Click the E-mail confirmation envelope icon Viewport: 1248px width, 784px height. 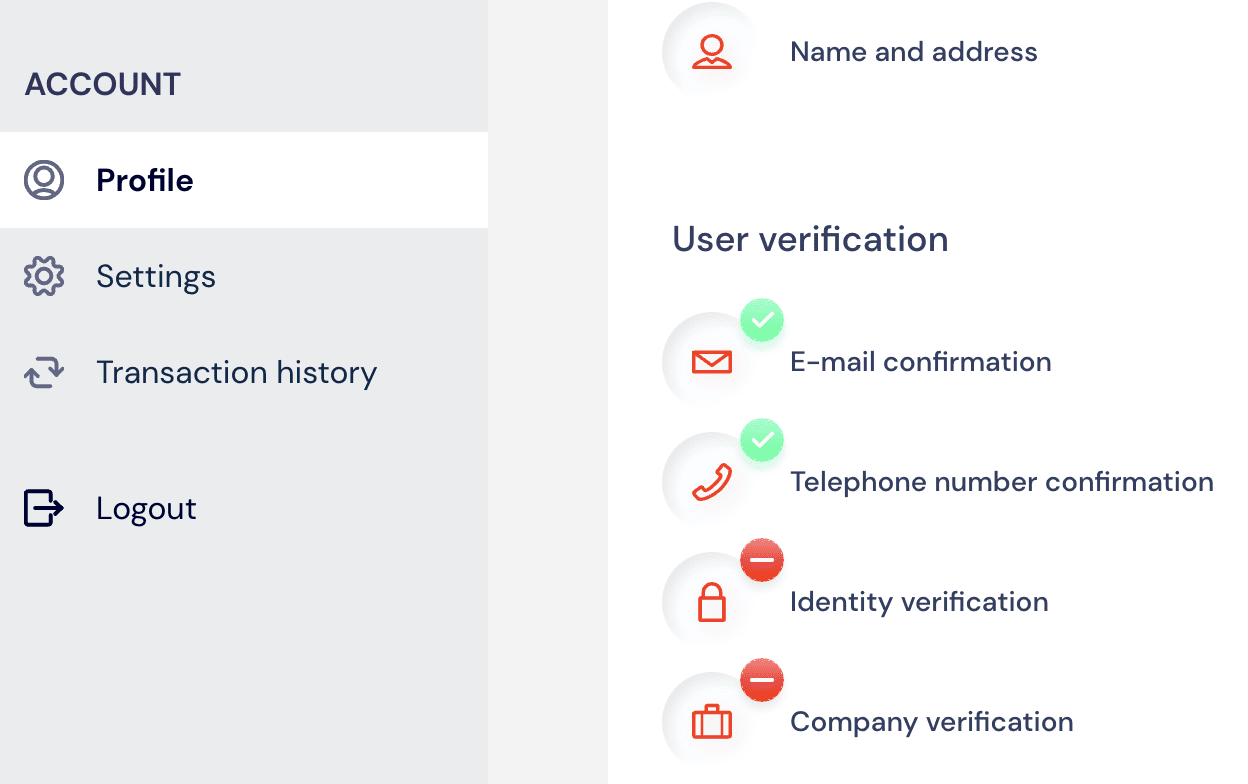(710, 360)
